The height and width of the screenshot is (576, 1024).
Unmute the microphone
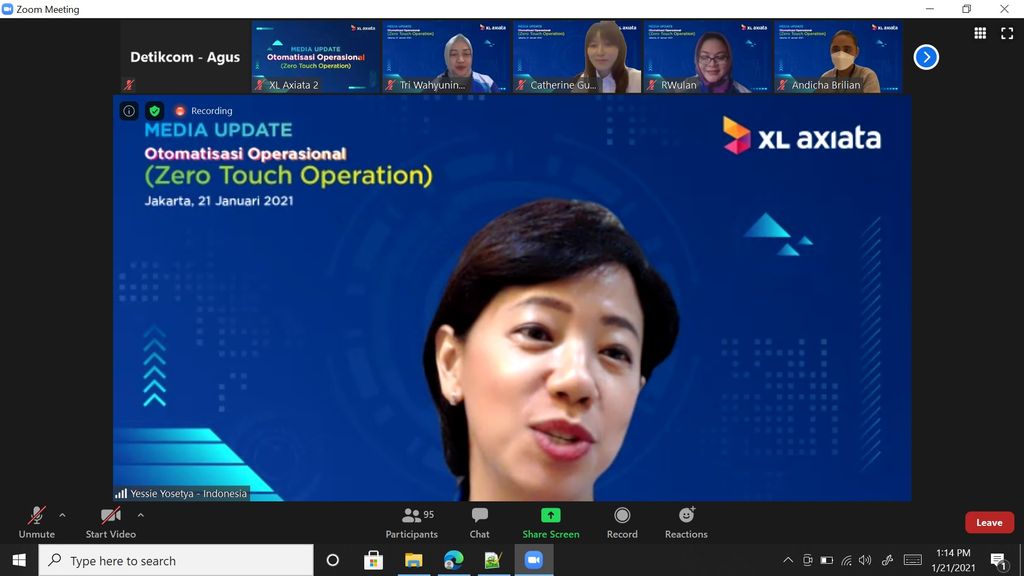tap(37, 522)
